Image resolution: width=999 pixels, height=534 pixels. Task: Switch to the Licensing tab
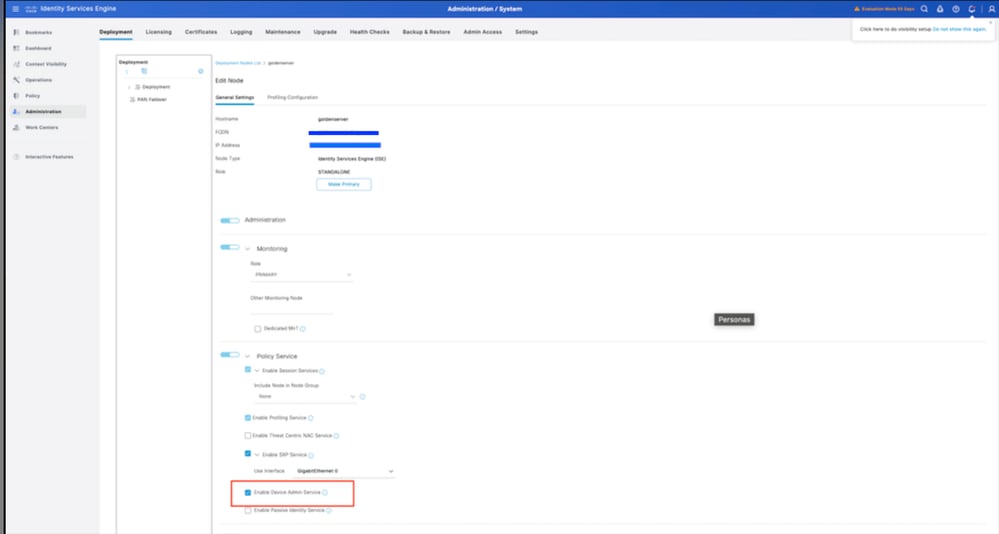[x=159, y=32]
